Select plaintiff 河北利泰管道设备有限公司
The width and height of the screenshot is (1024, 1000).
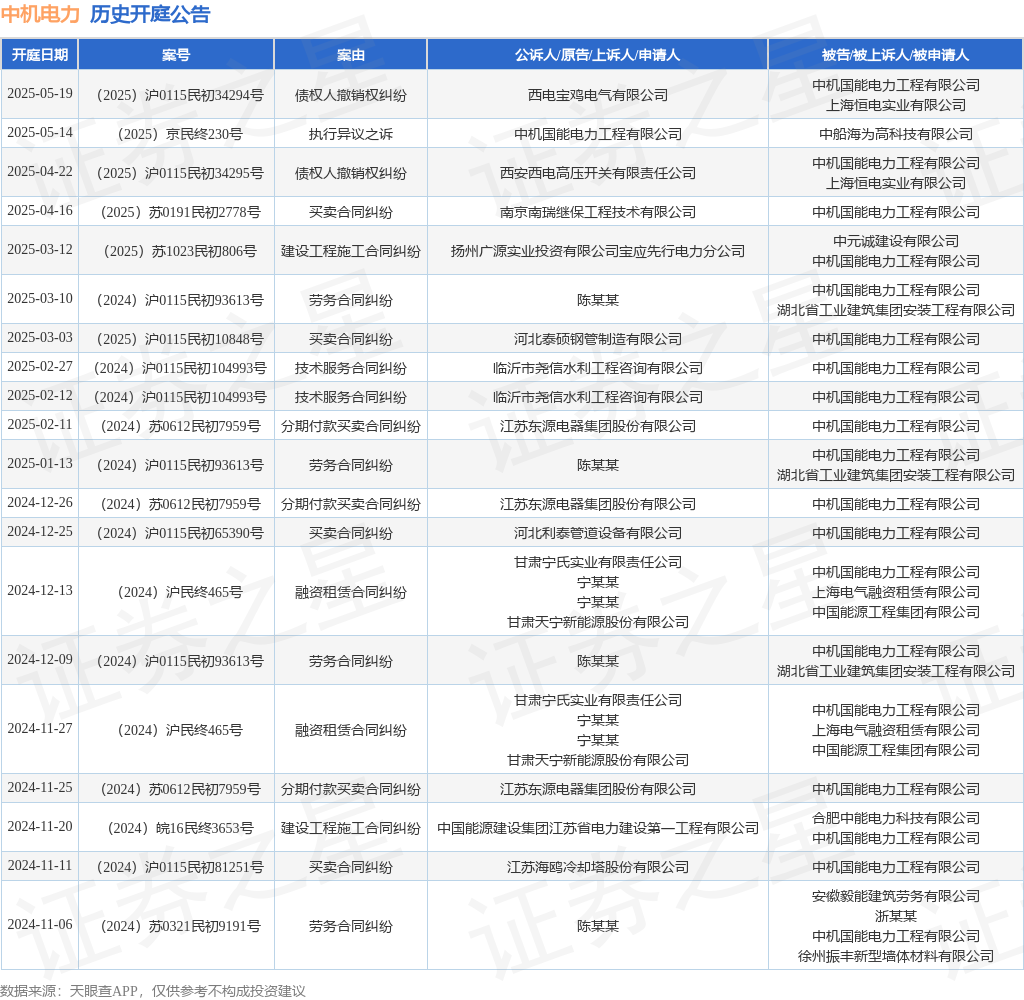coord(598,534)
